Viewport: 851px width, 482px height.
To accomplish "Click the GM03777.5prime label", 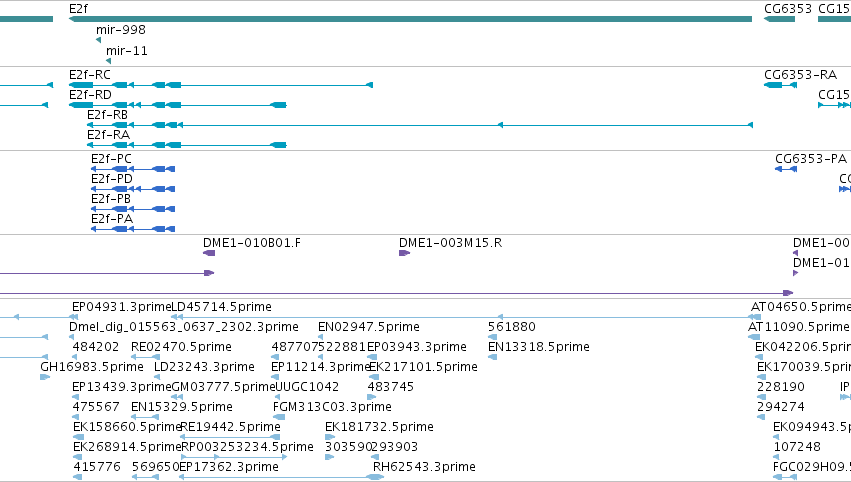I will click(x=224, y=387).
